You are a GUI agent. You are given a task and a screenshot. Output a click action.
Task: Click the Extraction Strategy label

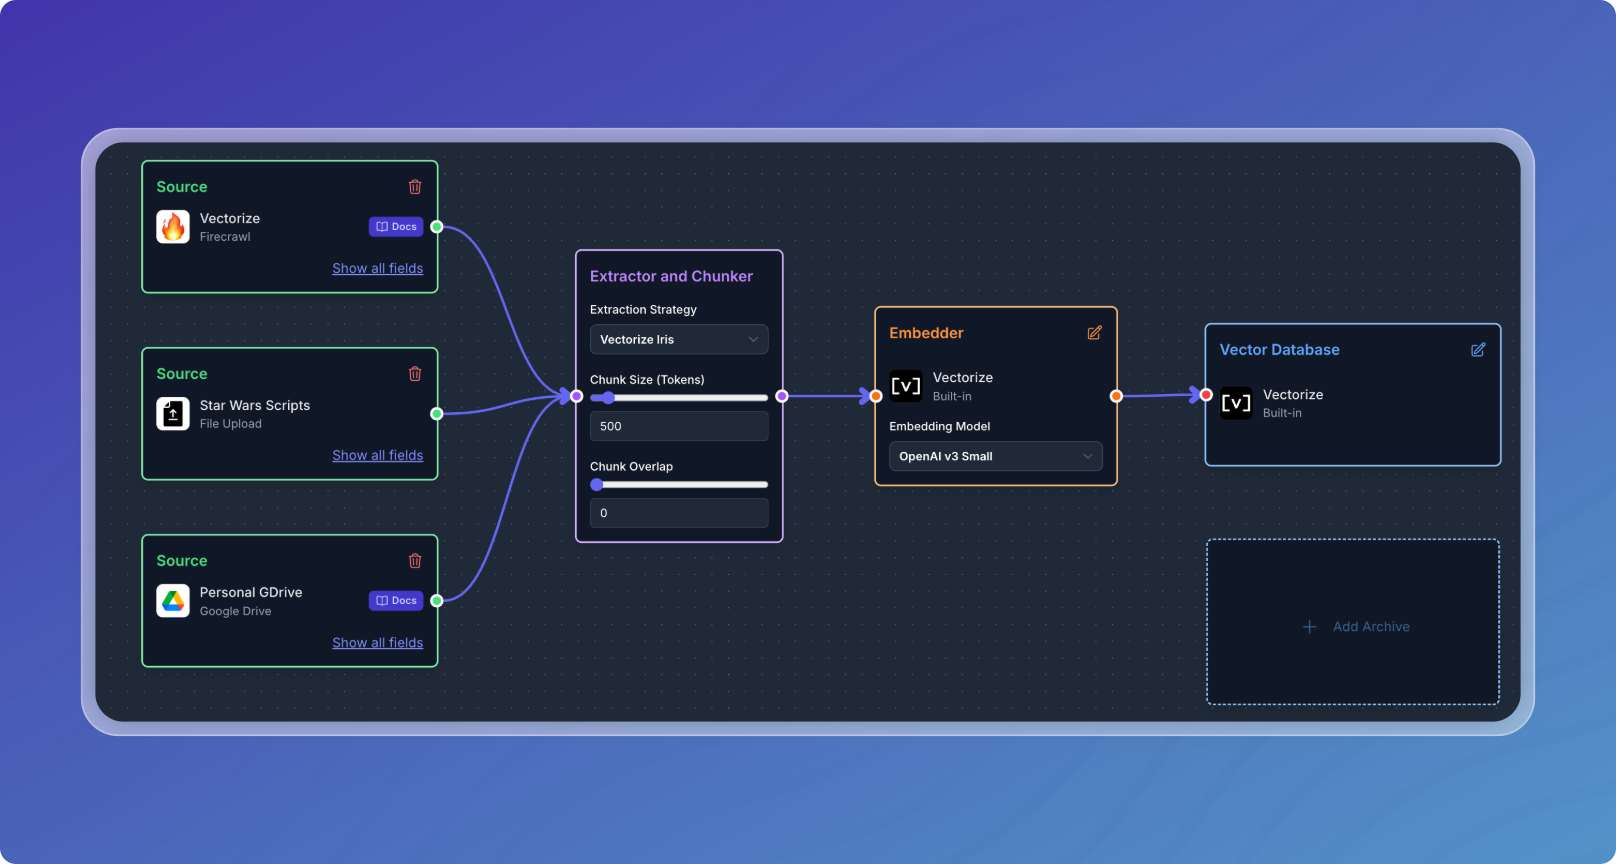tap(643, 310)
